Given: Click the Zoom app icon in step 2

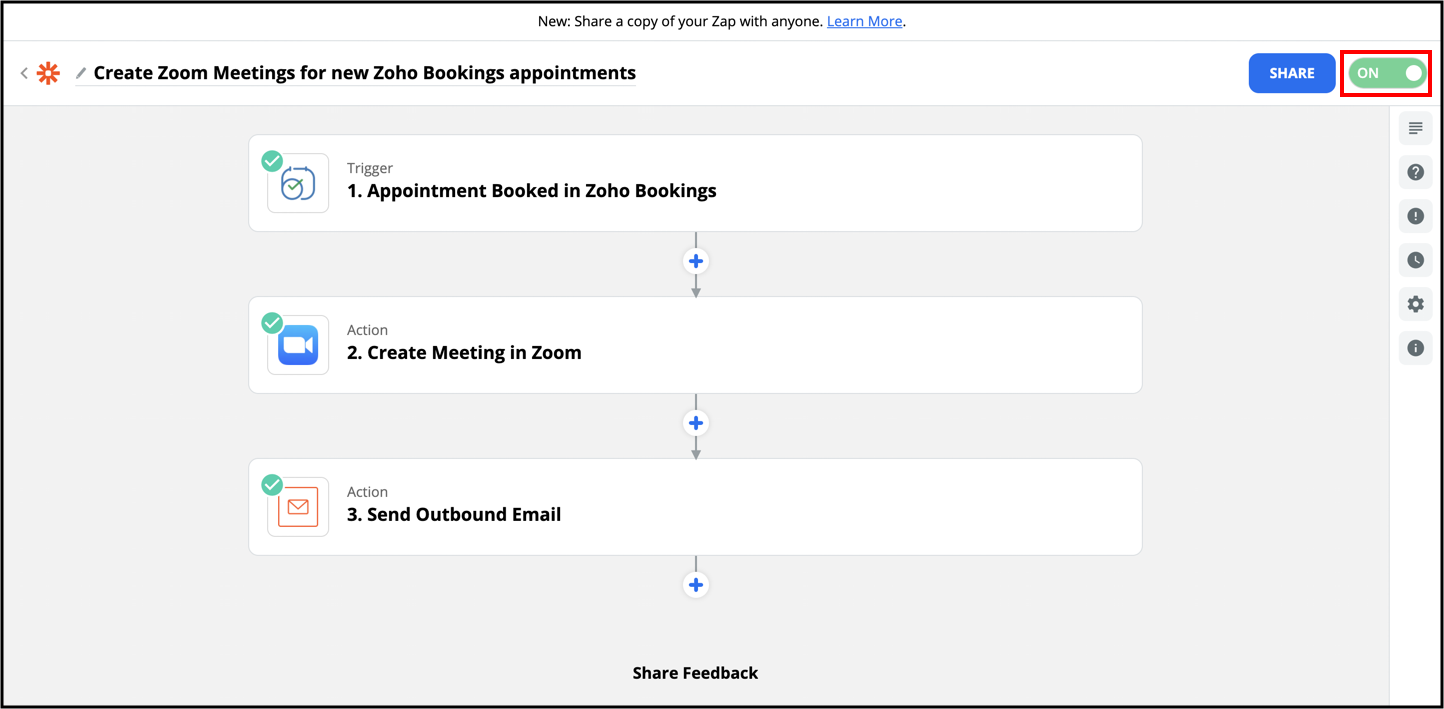Looking at the screenshot, I should coord(298,346).
